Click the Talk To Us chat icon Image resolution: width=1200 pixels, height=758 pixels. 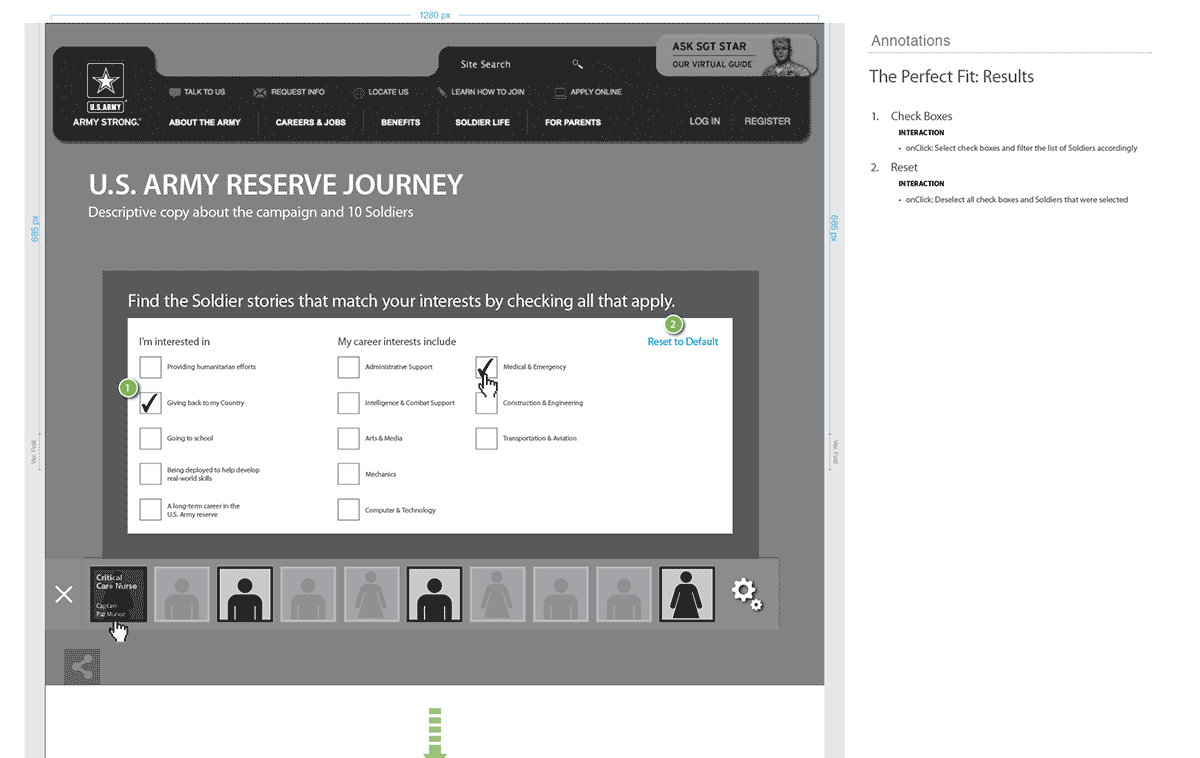[x=175, y=92]
